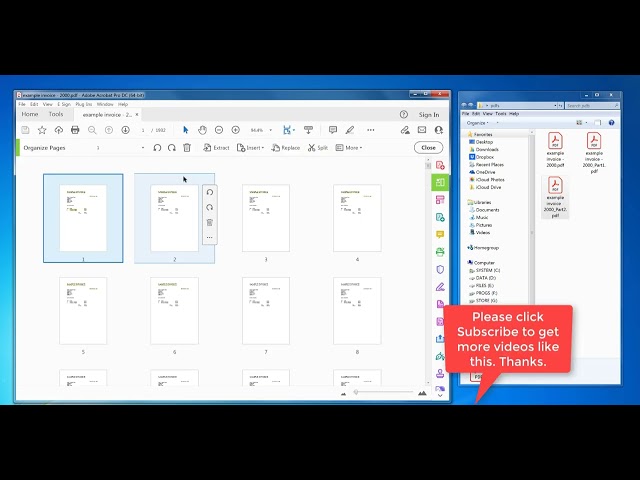Click the Replace button
This screenshot has height=480, width=640.
286,148
